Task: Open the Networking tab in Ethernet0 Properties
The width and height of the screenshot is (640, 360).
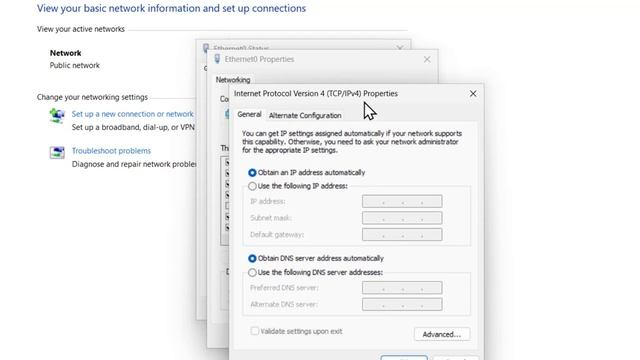Action: coord(233,80)
